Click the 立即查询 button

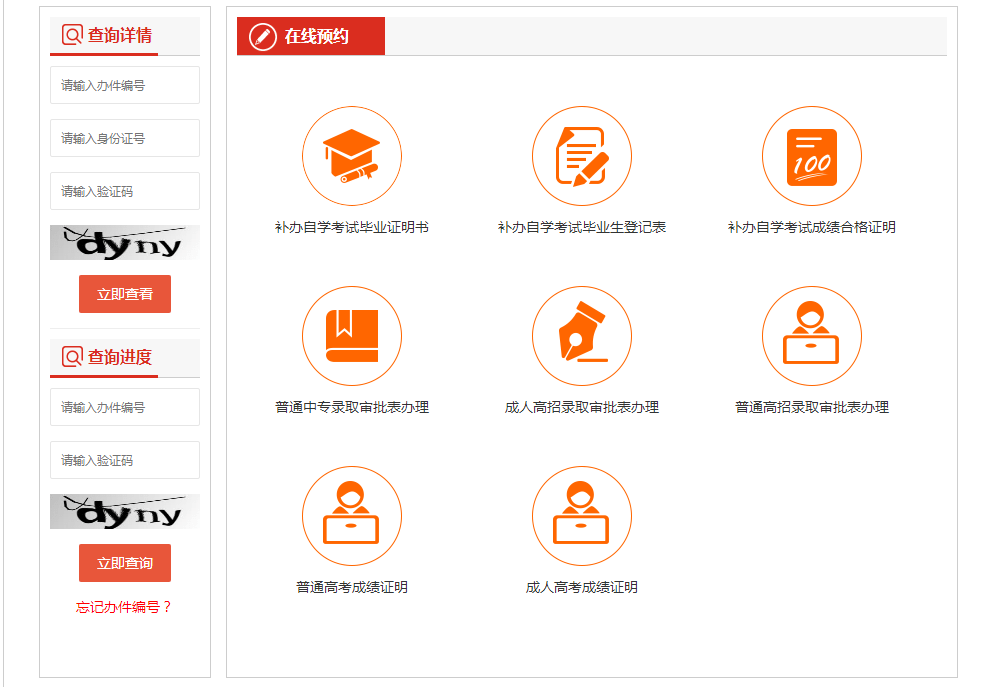(x=125, y=563)
